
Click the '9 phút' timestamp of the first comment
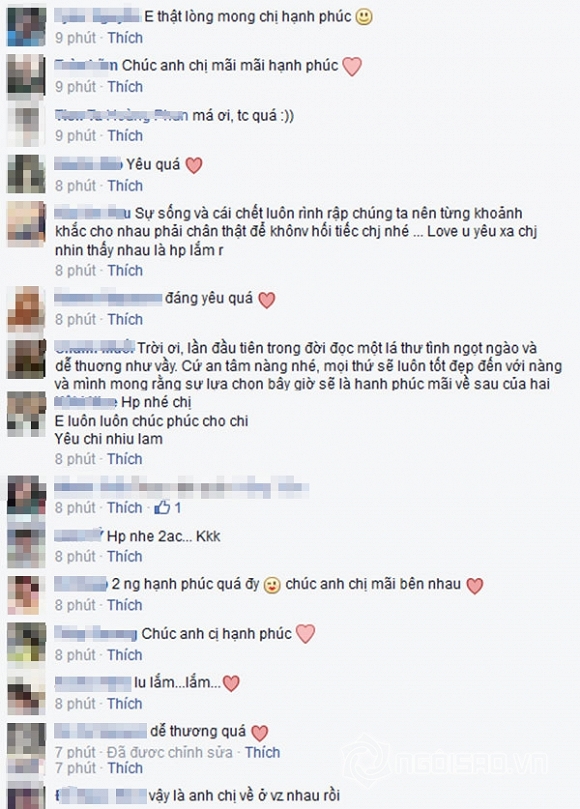tap(76, 38)
